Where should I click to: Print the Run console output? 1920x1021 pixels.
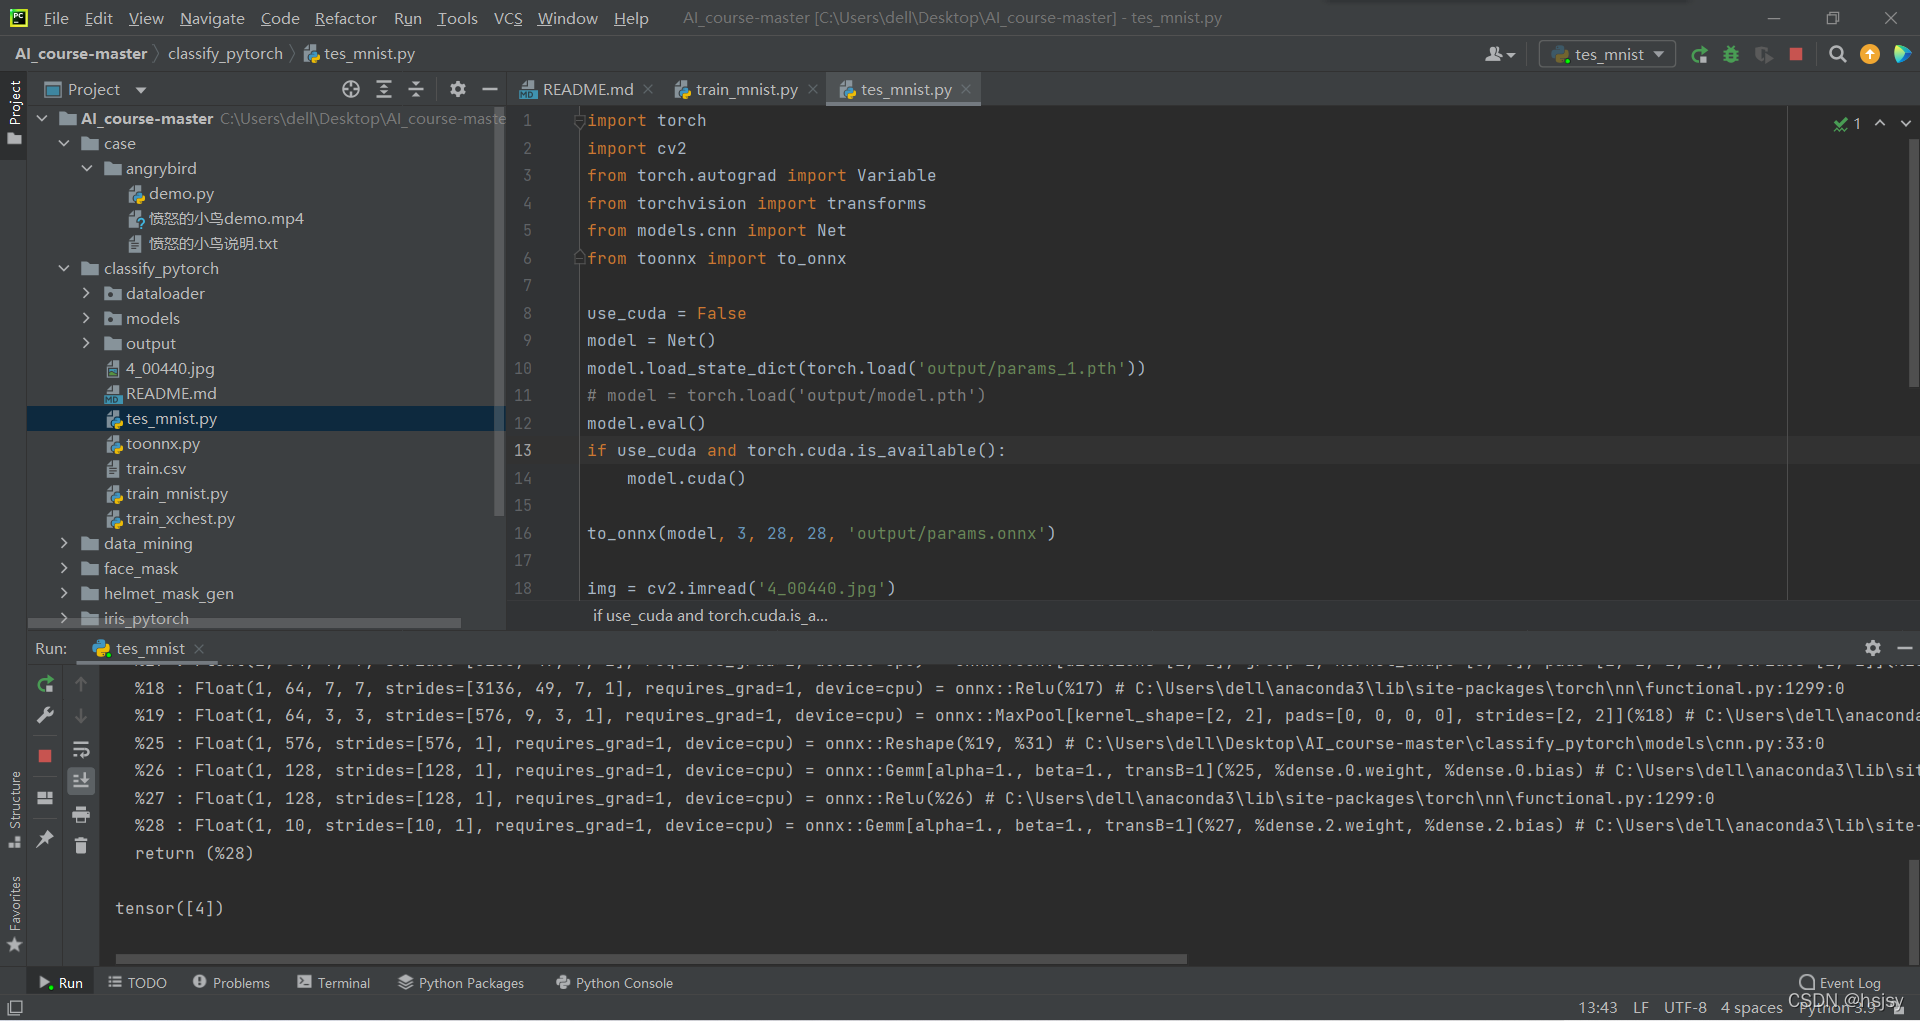click(x=81, y=814)
